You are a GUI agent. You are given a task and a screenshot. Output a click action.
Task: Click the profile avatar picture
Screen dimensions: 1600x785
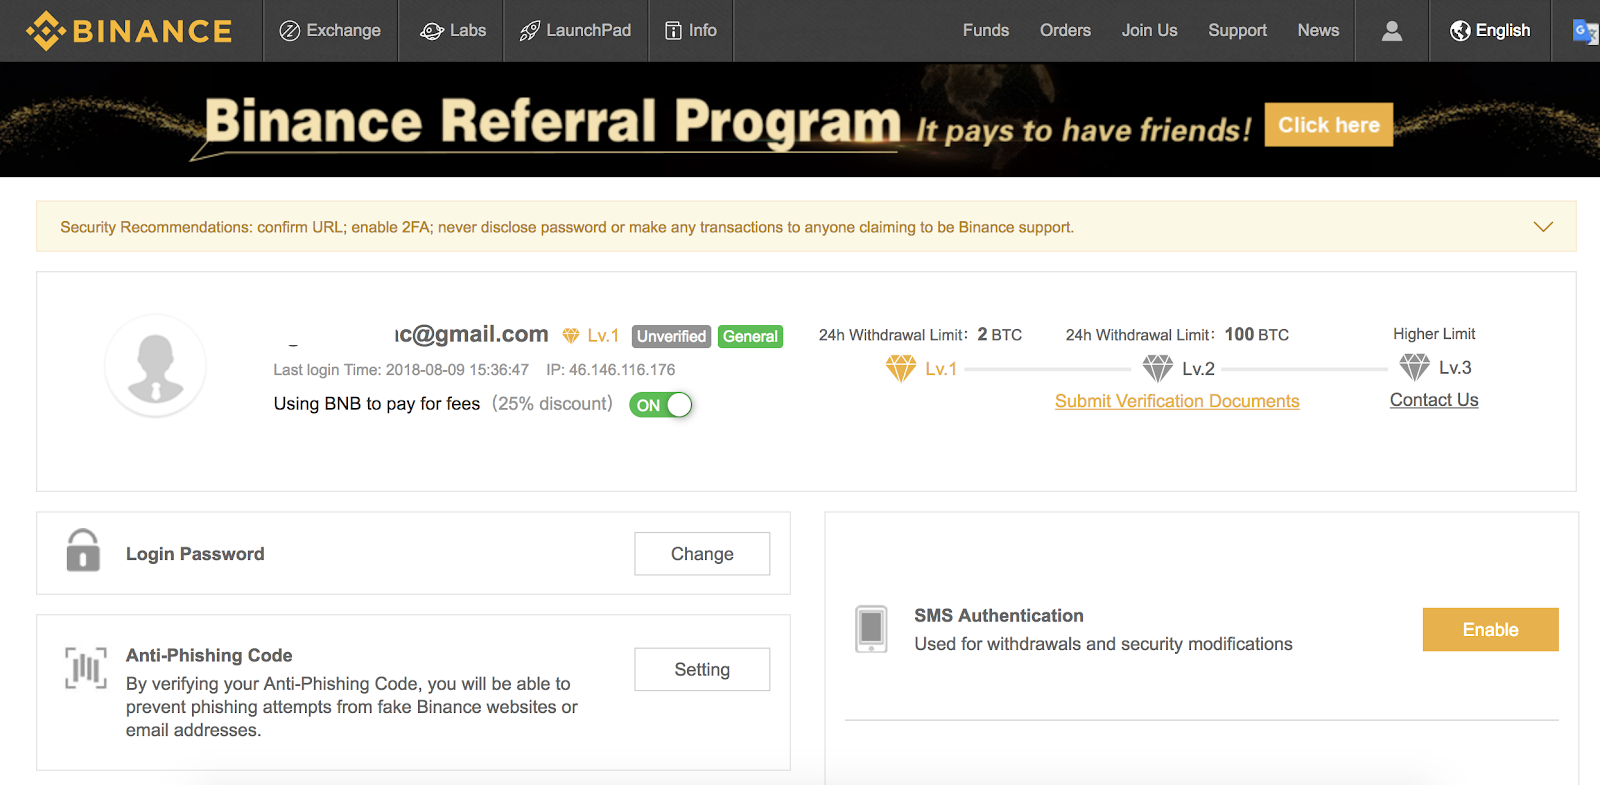(x=155, y=366)
